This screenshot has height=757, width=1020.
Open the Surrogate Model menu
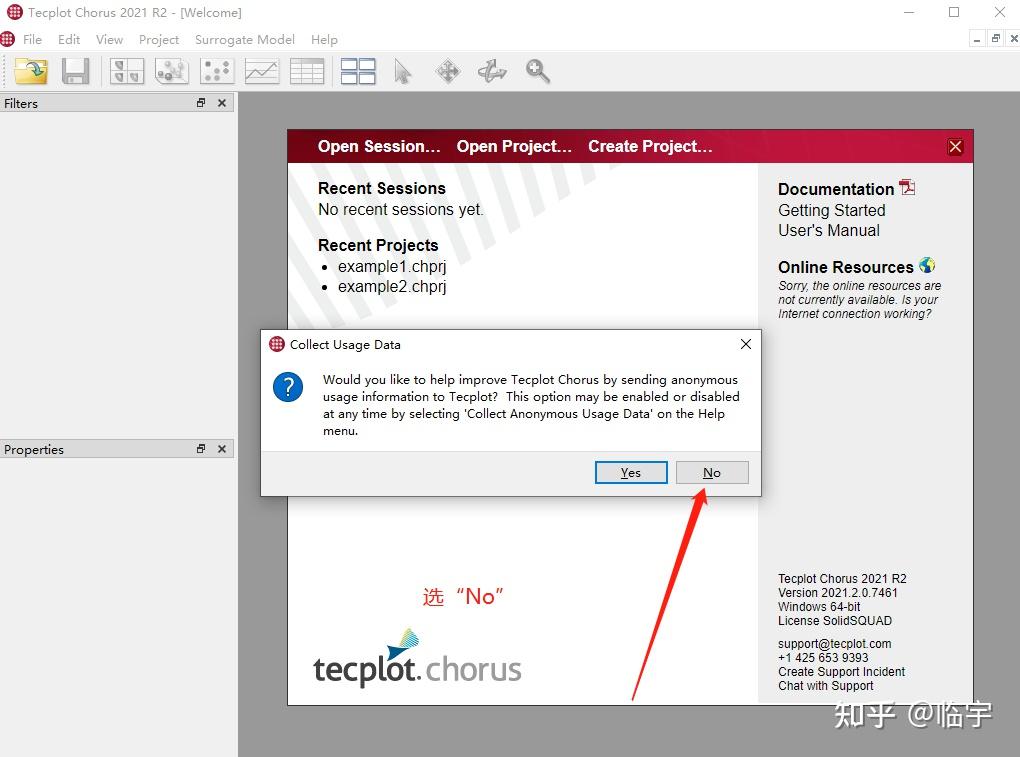244,40
